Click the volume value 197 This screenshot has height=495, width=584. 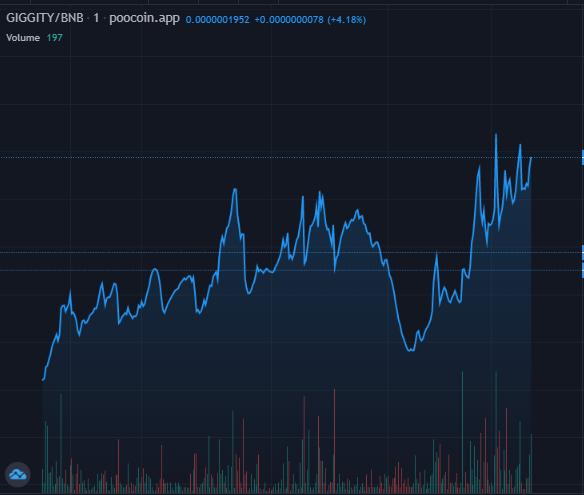coord(54,38)
